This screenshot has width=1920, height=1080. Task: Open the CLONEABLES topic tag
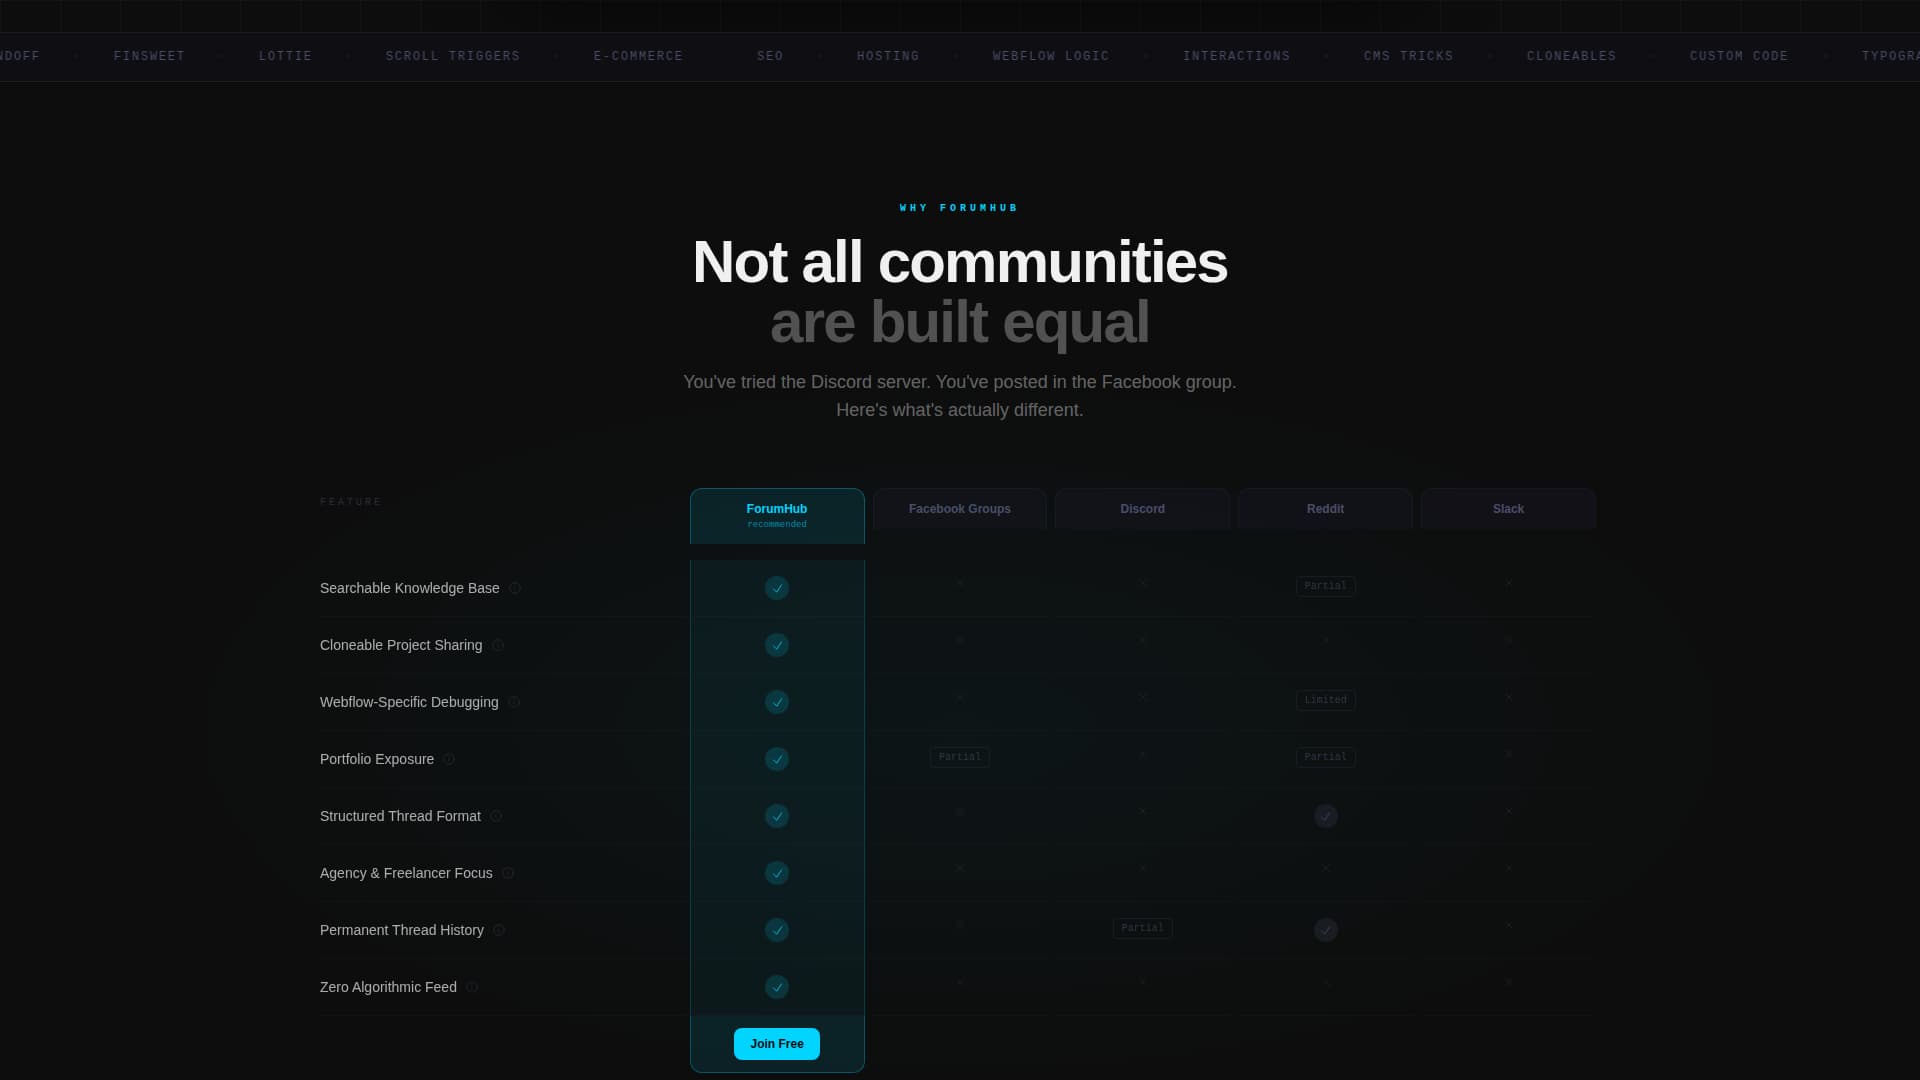point(1572,56)
